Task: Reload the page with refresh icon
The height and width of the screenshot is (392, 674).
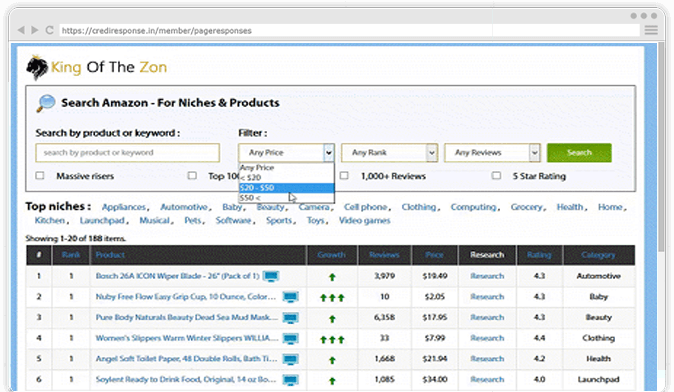Action: 49,30
